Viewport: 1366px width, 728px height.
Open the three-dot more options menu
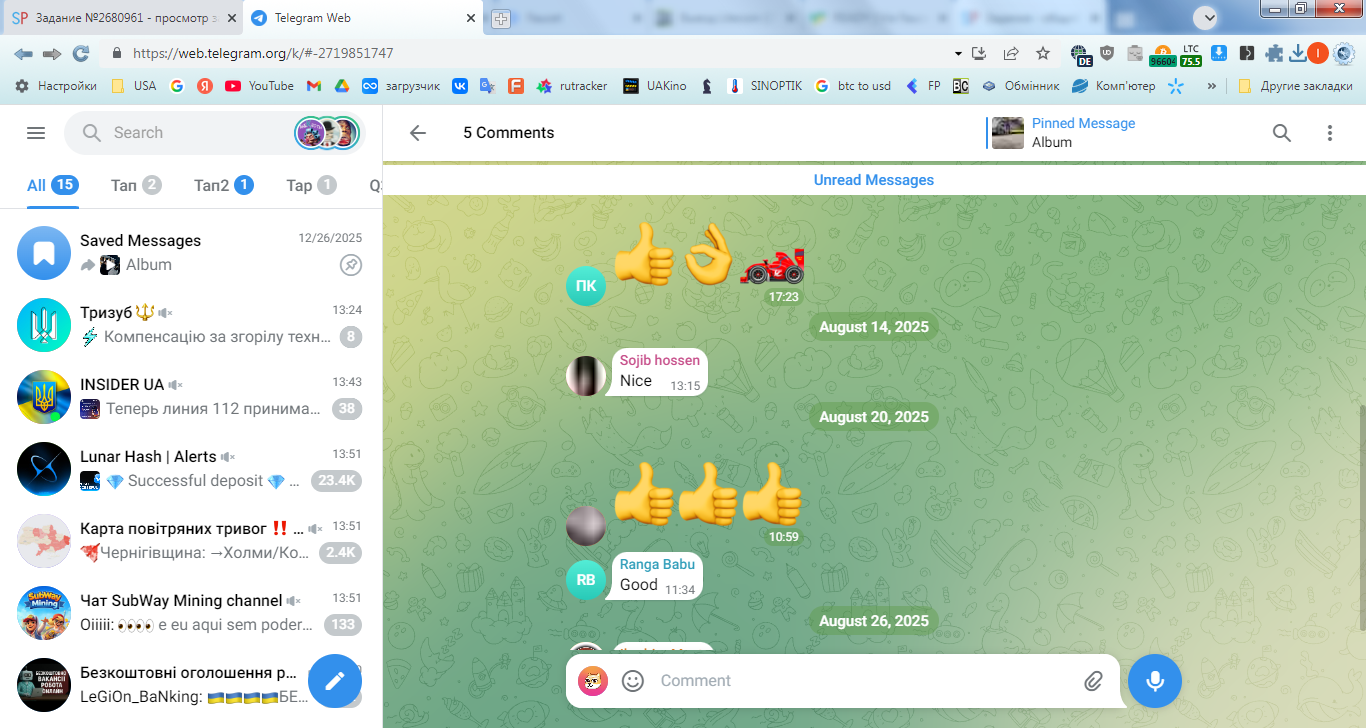pyautogui.click(x=1330, y=133)
